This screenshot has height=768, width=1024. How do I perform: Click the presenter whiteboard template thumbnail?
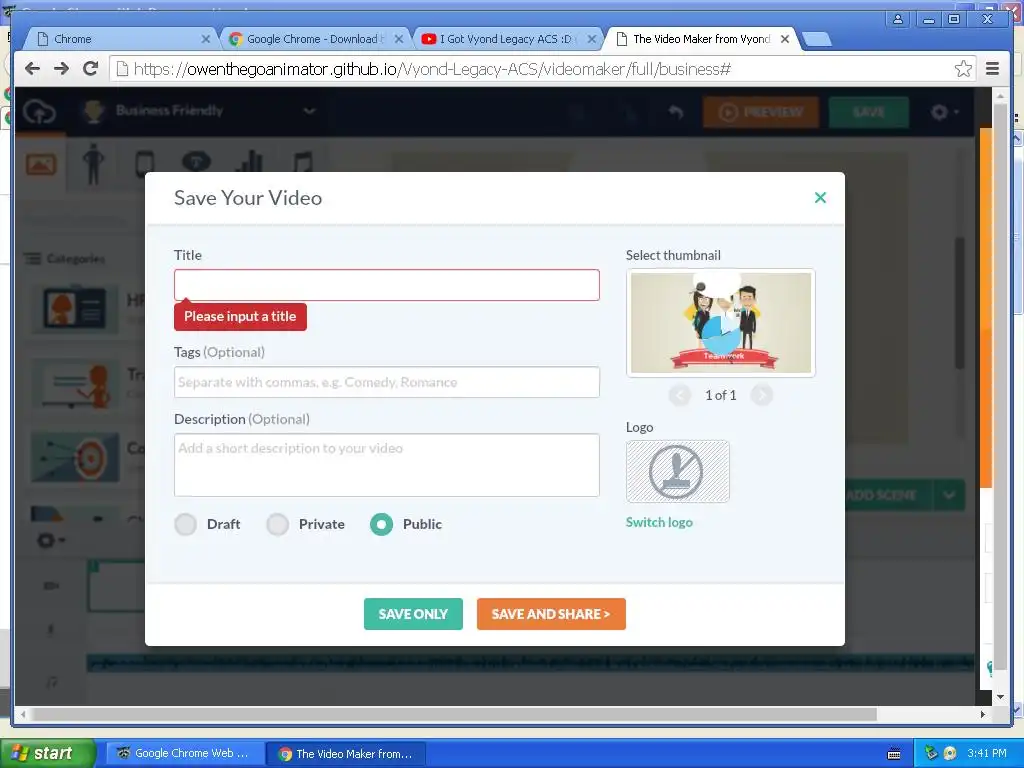coord(75,384)
